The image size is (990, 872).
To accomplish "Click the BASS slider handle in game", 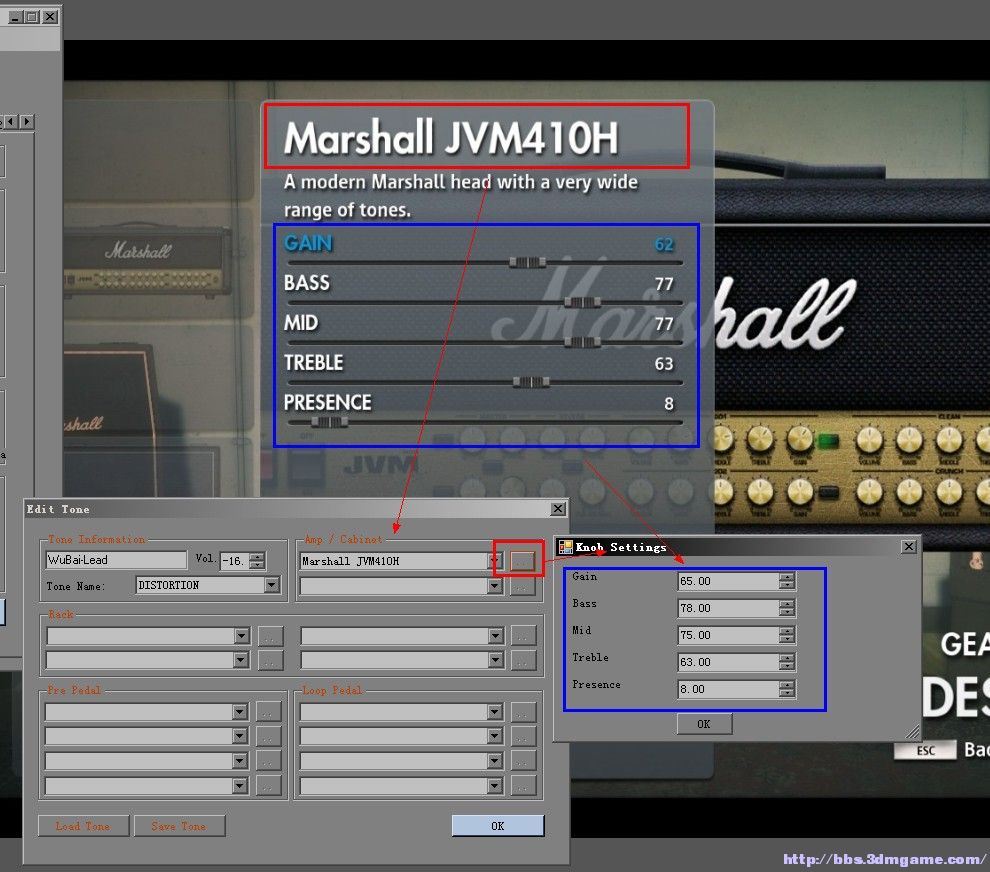I will click(x=582, y=302).
